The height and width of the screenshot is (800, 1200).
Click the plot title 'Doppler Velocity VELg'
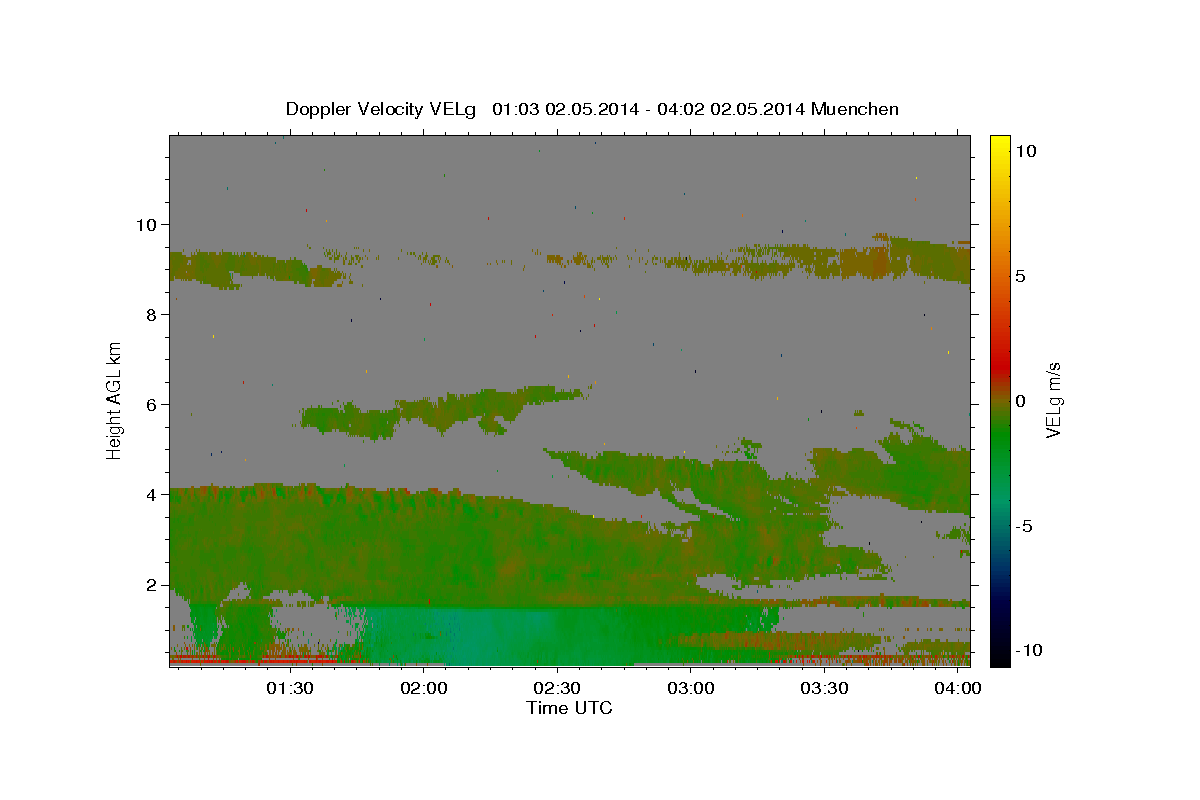(383, 109)
